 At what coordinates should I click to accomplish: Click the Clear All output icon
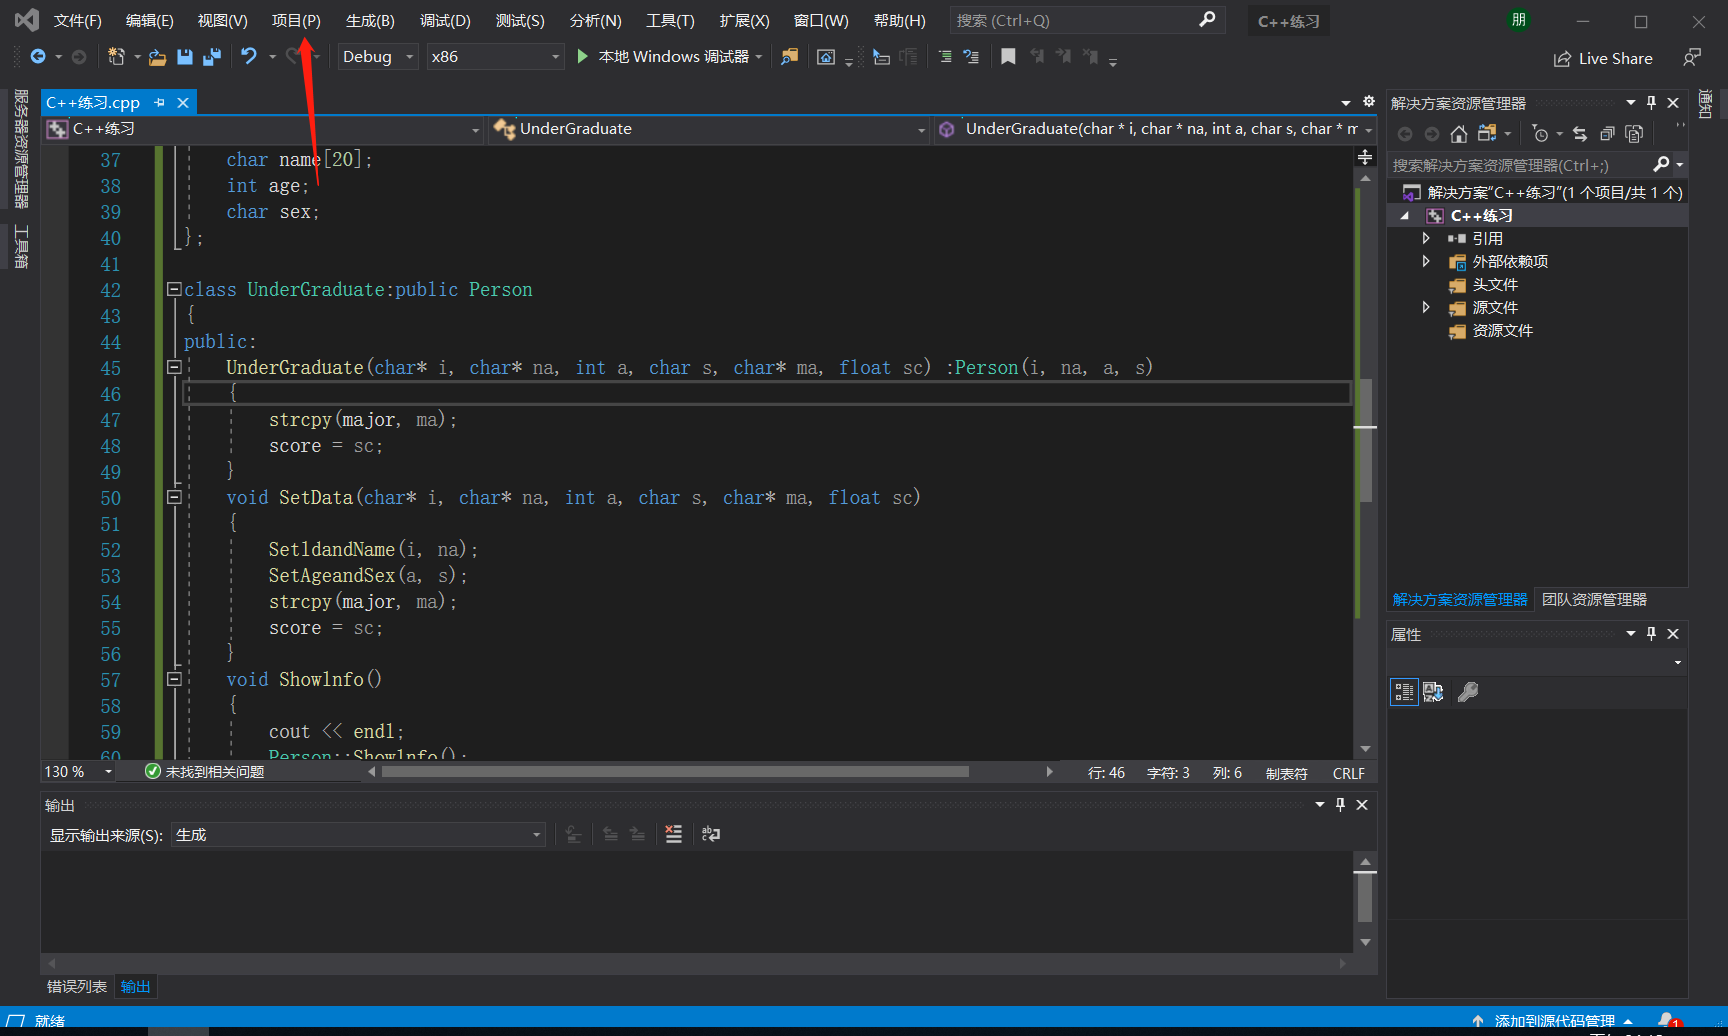[673, 834]
